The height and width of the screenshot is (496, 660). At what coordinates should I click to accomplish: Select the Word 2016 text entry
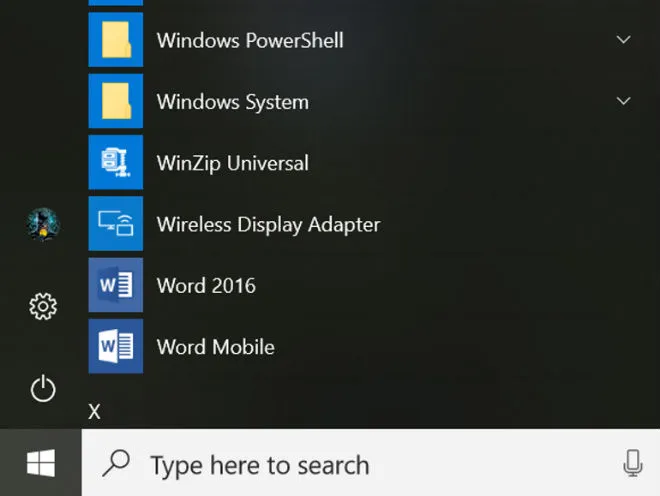coord(206,286)
